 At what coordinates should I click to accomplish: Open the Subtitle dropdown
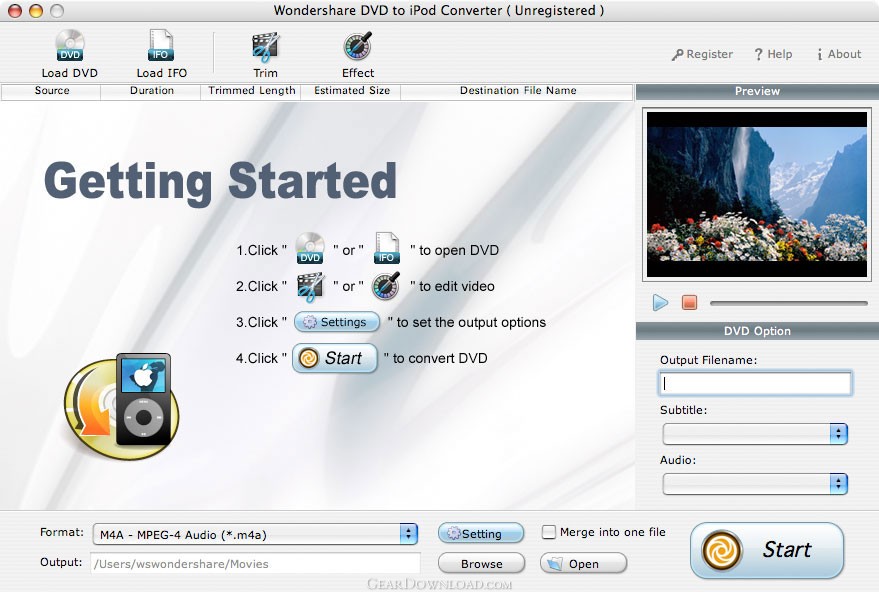(x=755, y=434)
